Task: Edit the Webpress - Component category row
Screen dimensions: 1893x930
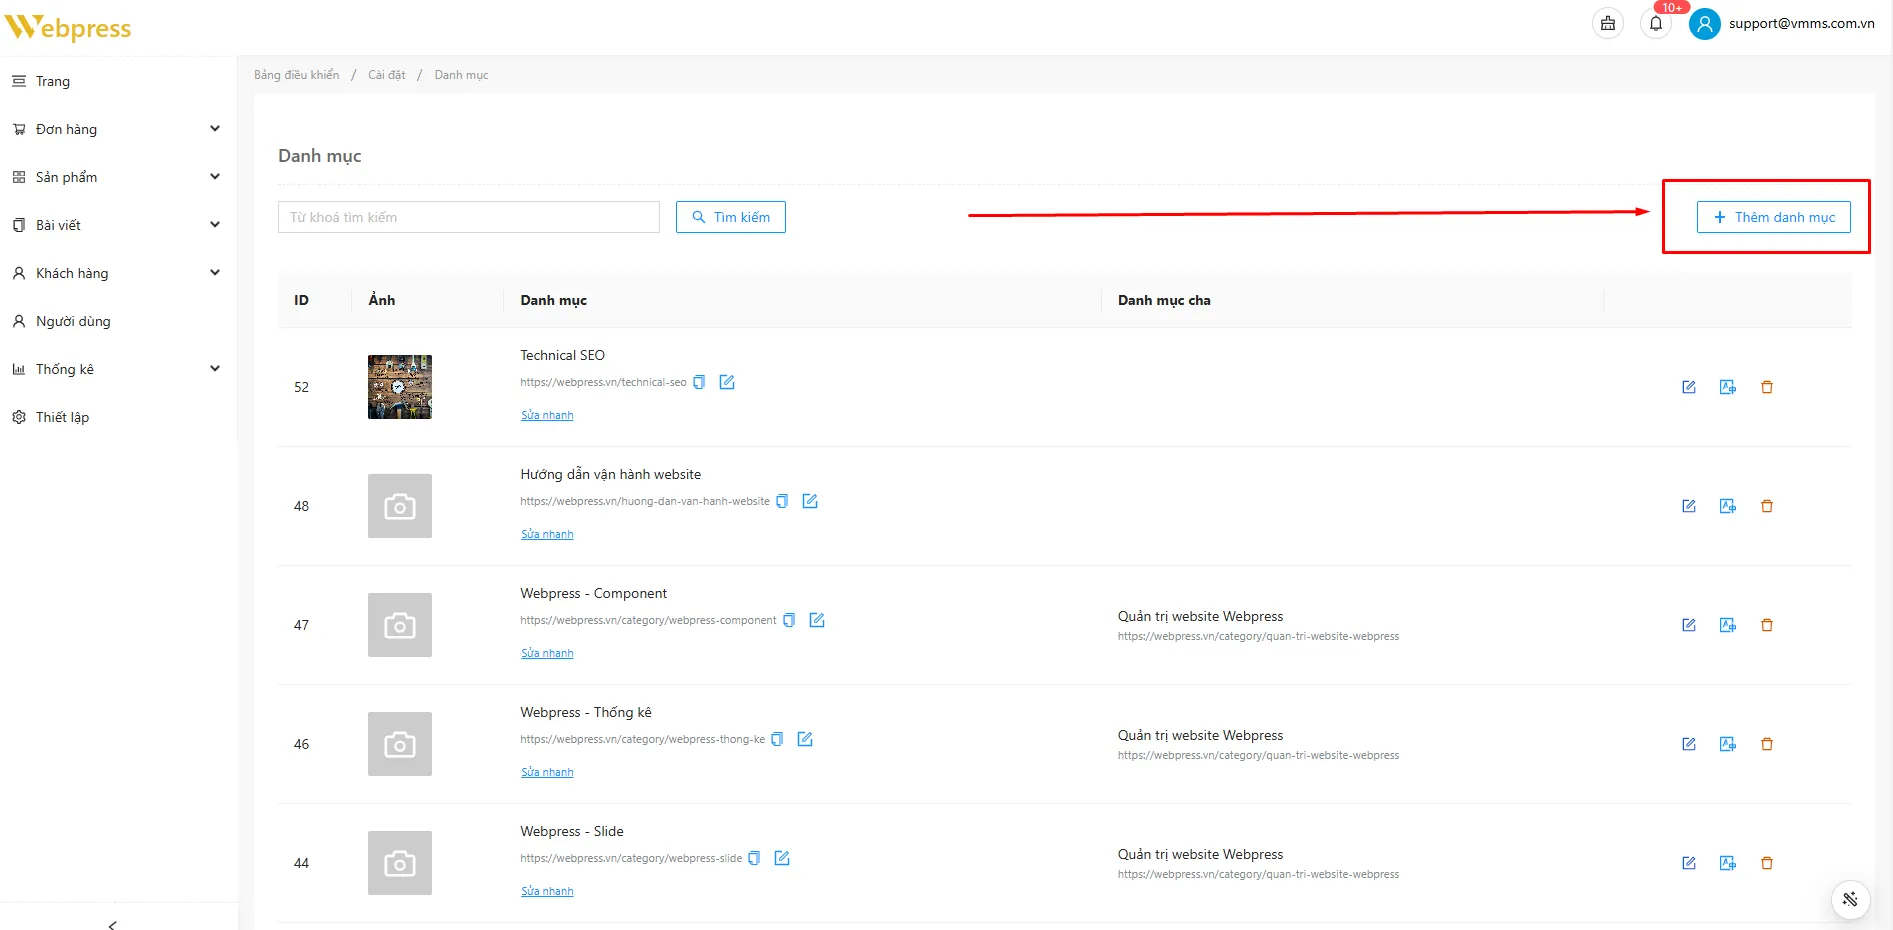Action: 1689,625
